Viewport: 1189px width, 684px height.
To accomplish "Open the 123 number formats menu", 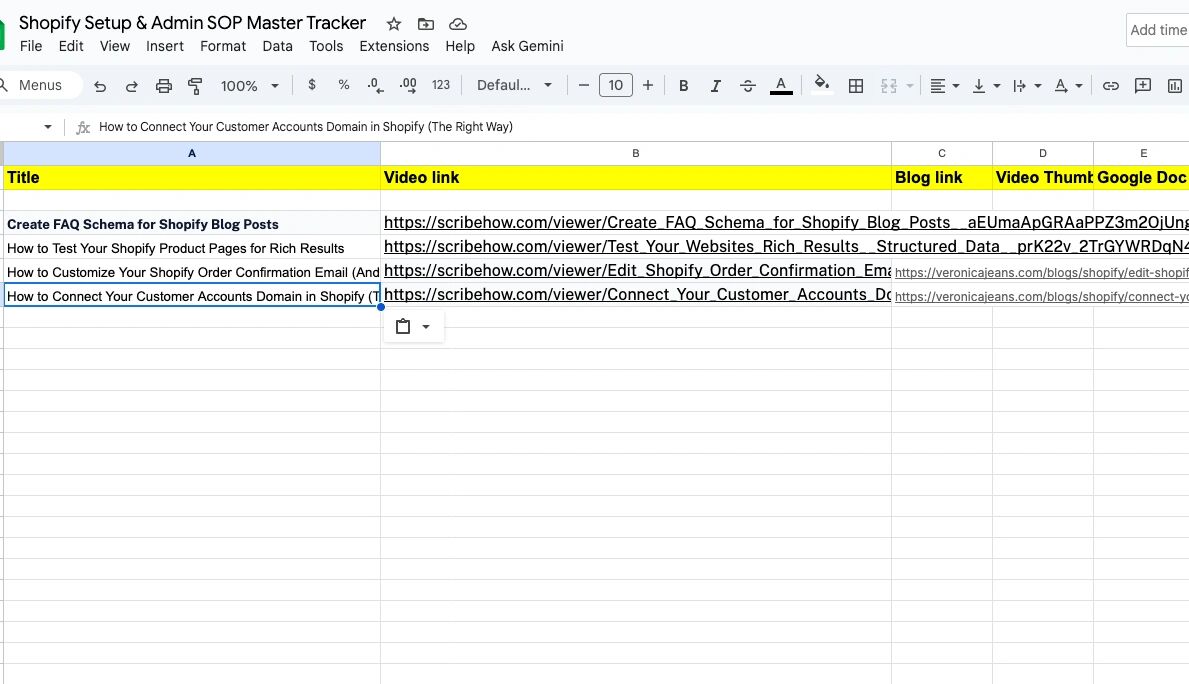I will click(x=441, y=85).
